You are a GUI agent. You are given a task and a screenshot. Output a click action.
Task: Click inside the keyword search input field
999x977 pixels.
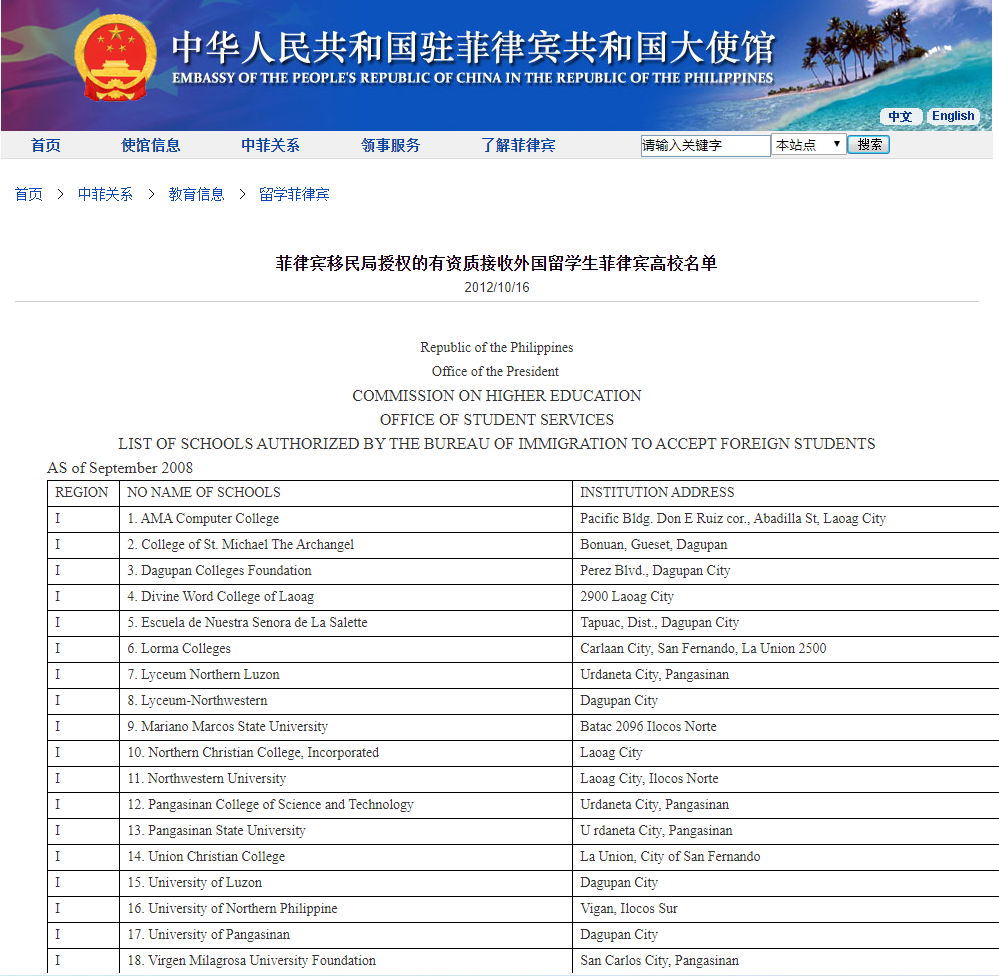coord(704,144)
